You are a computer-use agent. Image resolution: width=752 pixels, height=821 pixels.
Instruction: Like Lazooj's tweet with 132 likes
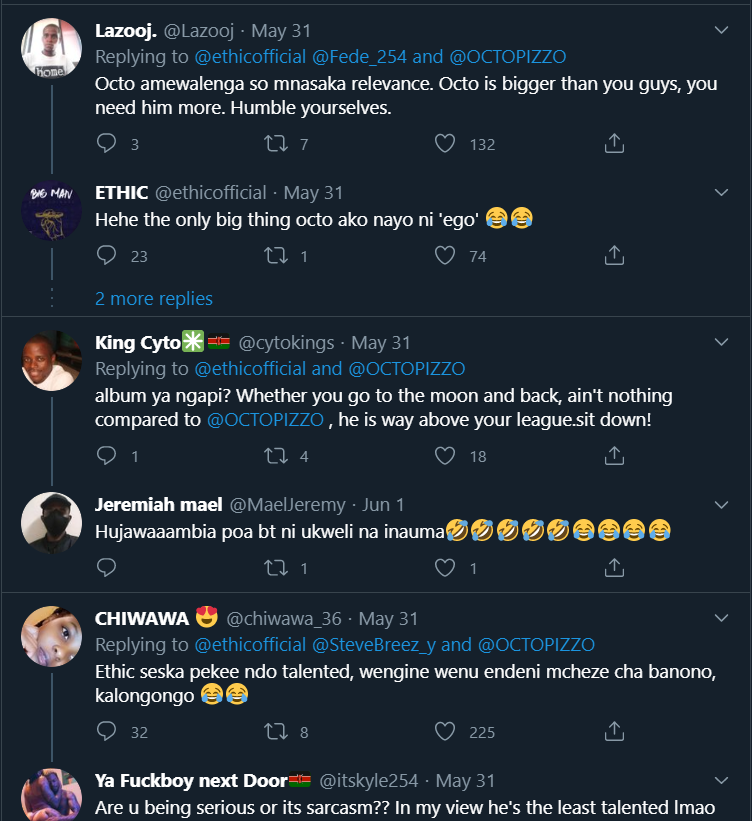[445, 144]
